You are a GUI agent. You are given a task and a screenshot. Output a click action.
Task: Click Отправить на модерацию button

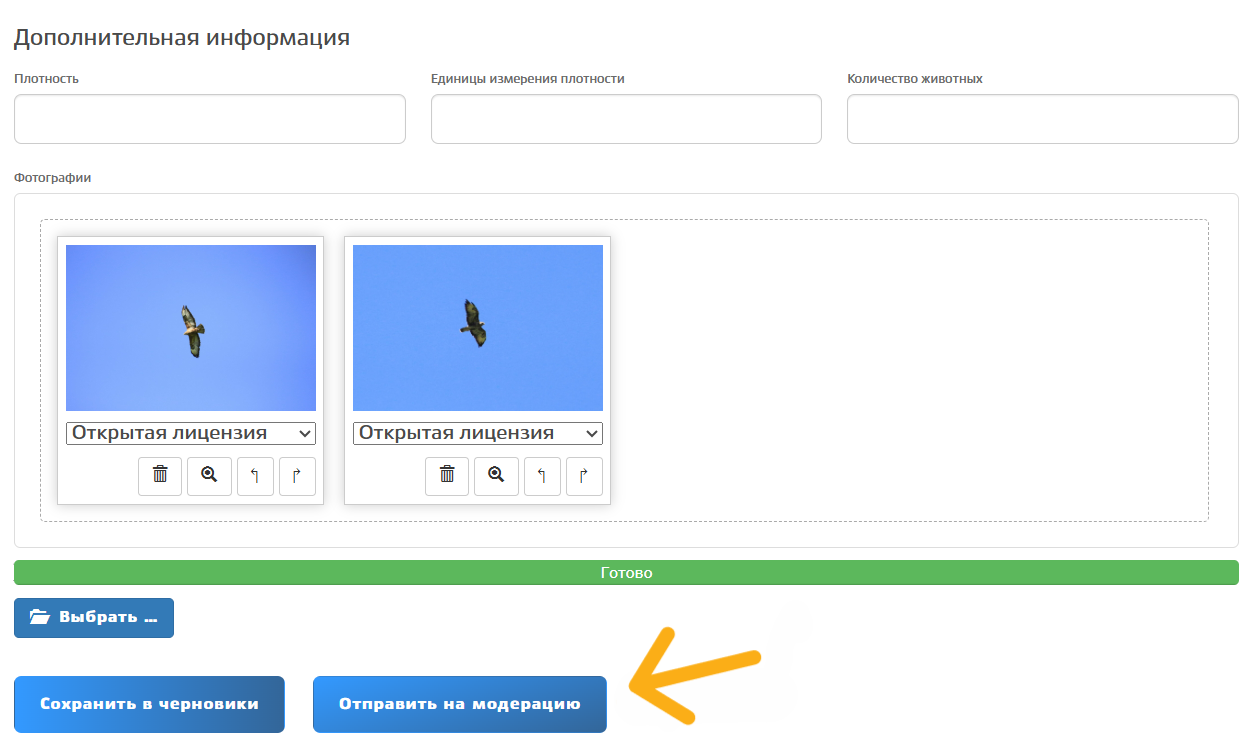tap(460, 704)
